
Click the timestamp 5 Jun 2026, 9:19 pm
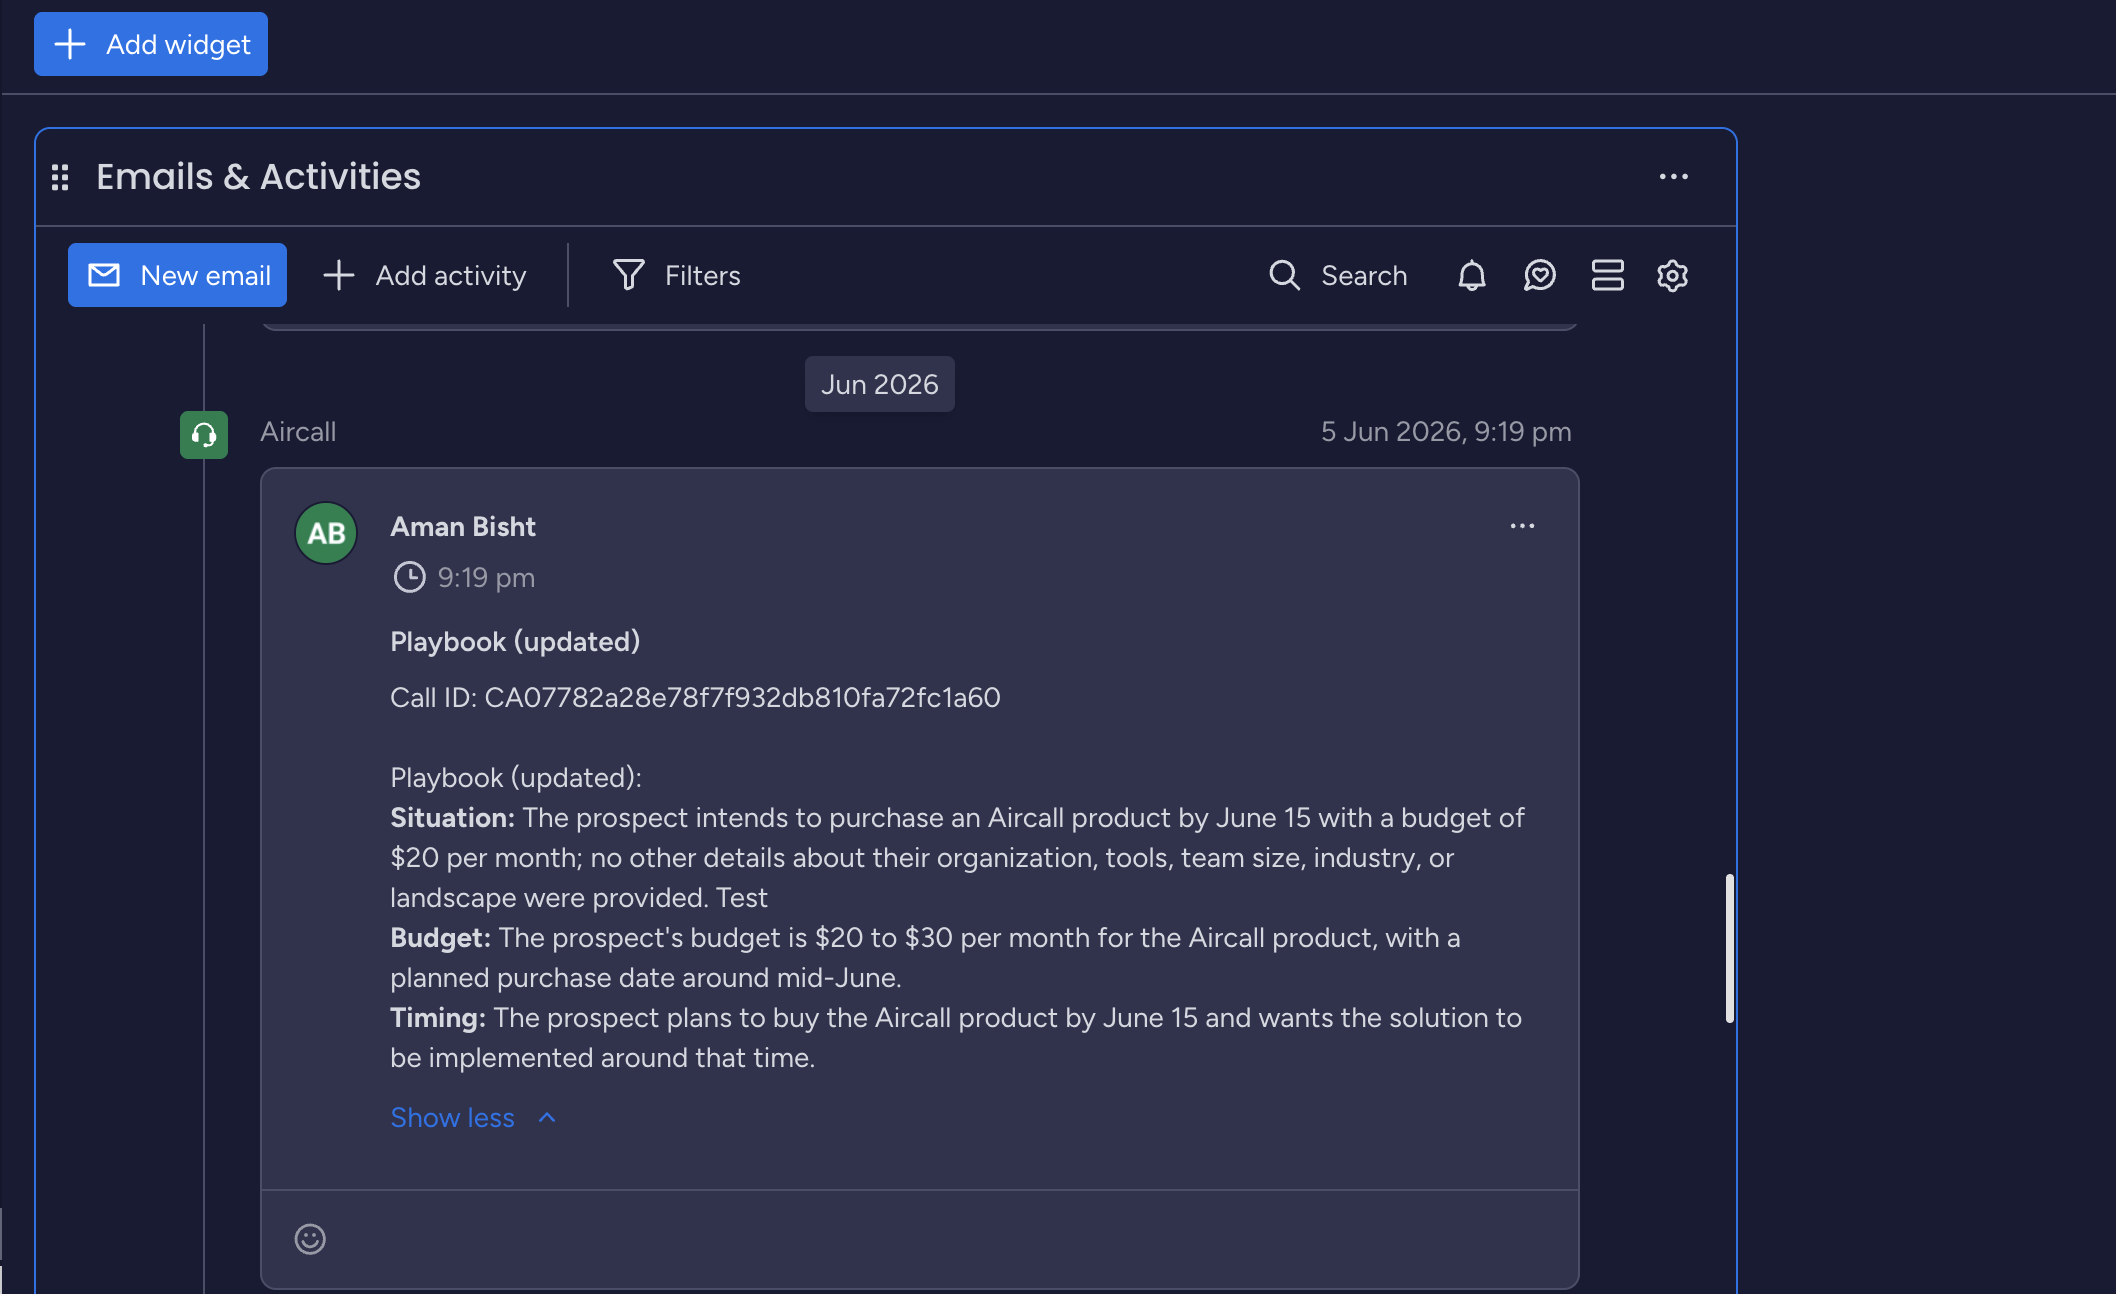pyautogui.click(x=1446, y=432)
